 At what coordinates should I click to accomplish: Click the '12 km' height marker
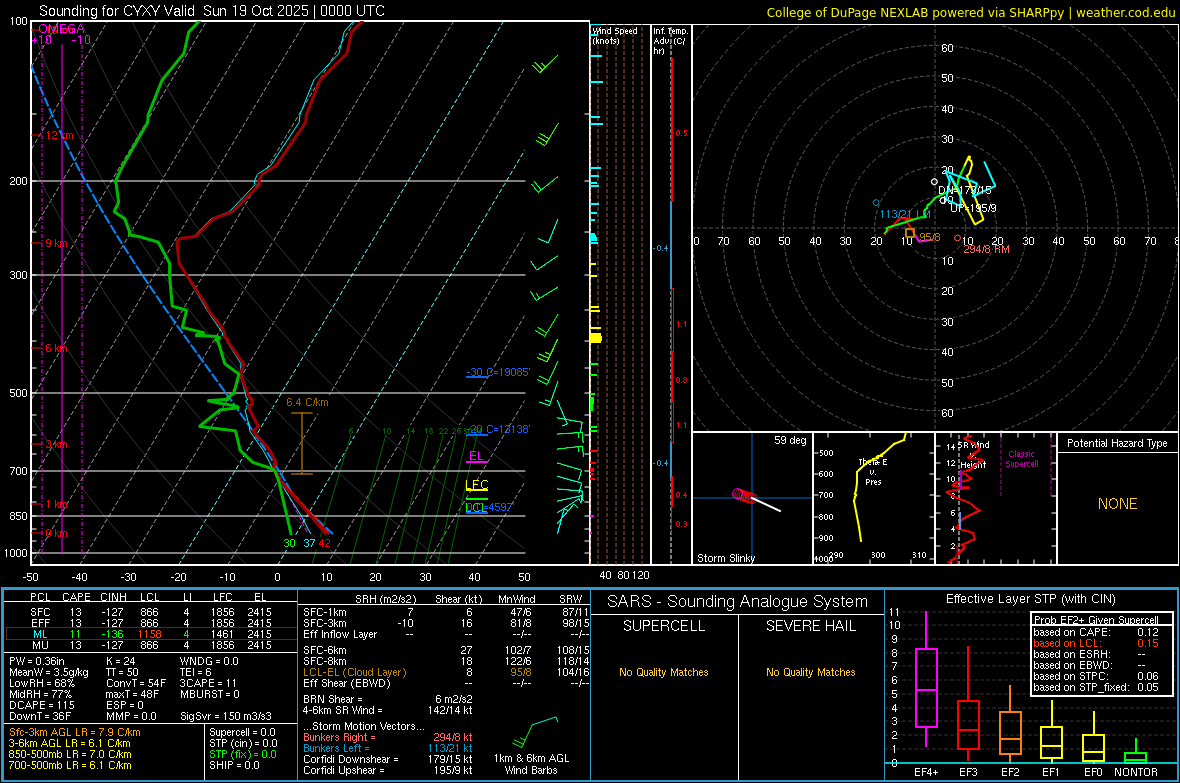(x=59, y=136)
